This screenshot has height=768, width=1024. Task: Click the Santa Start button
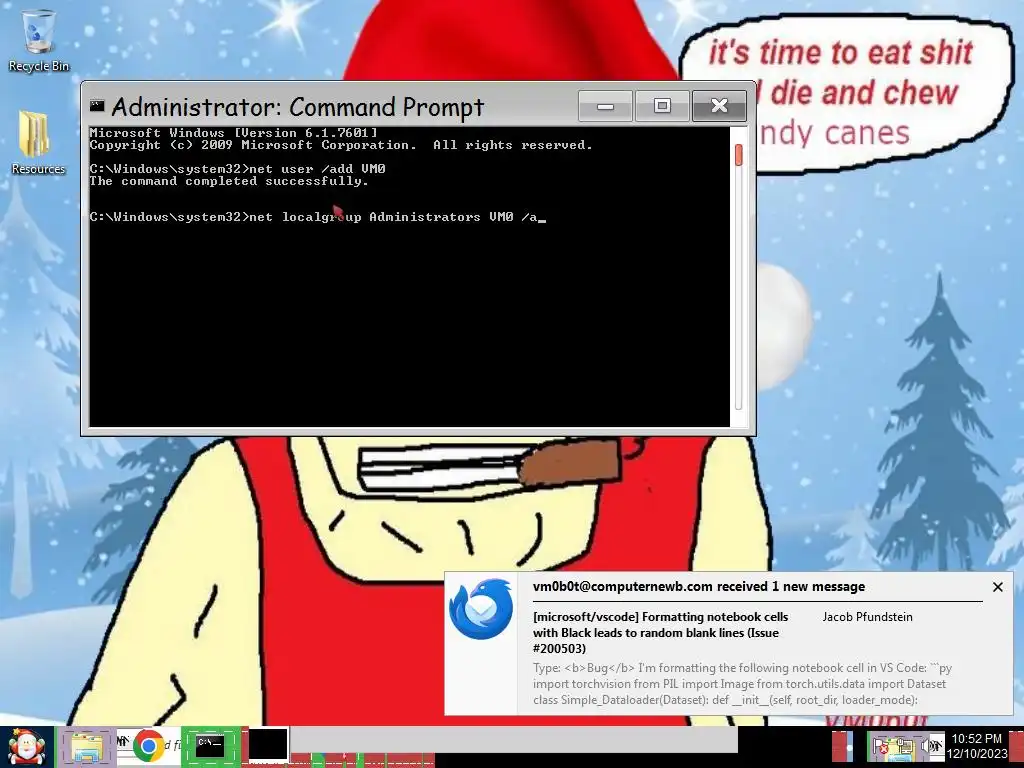click(26, 747)
